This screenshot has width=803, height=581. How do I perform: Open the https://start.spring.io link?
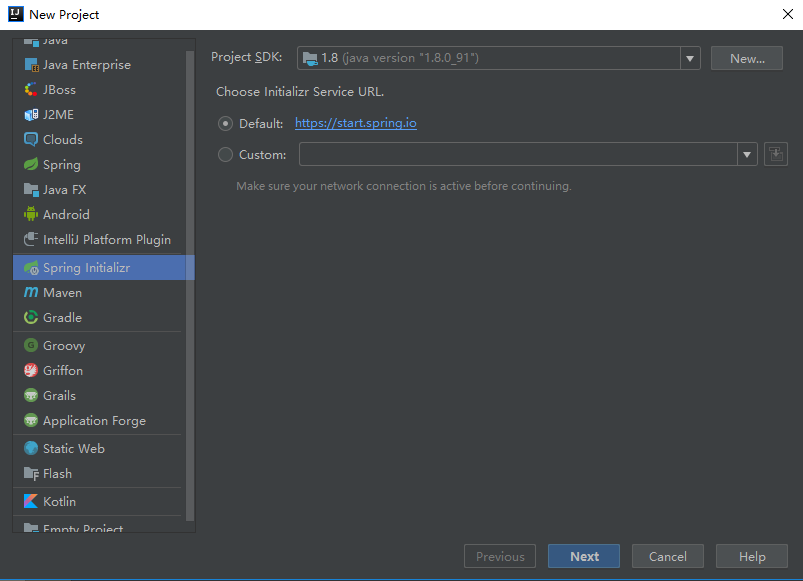pyautogui.click(x=355, y=123)
